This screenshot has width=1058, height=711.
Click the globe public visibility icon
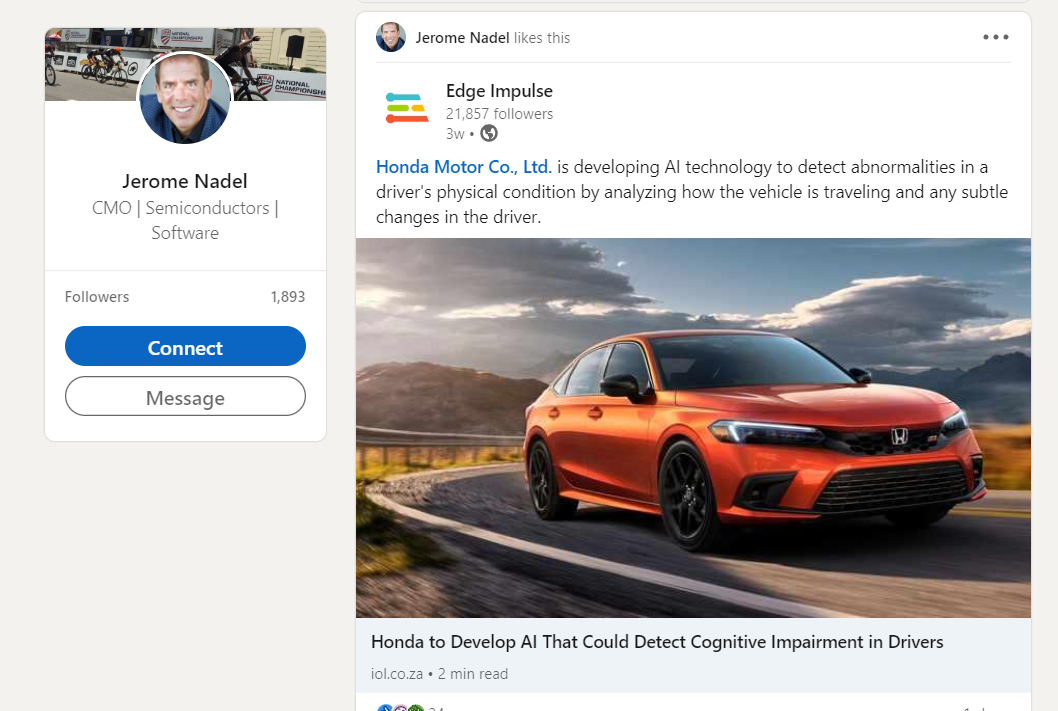489,133
